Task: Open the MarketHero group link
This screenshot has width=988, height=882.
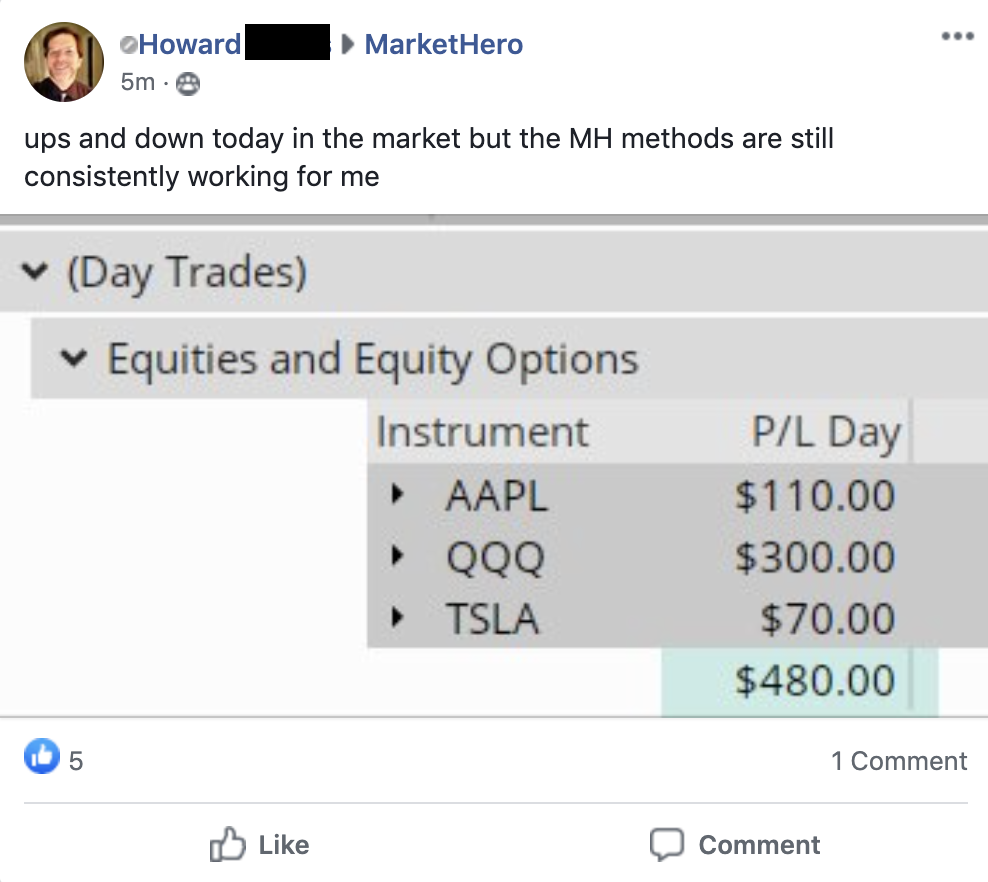Action: tap(443, 45)
